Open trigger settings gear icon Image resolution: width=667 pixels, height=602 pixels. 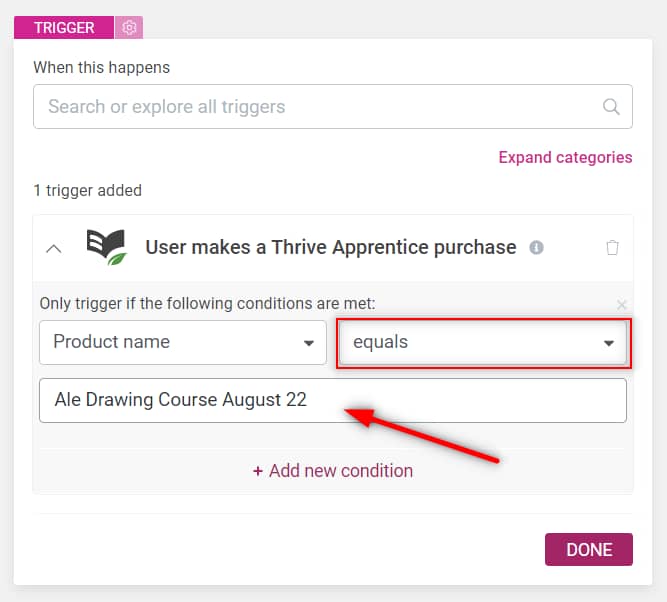(129, 28)
